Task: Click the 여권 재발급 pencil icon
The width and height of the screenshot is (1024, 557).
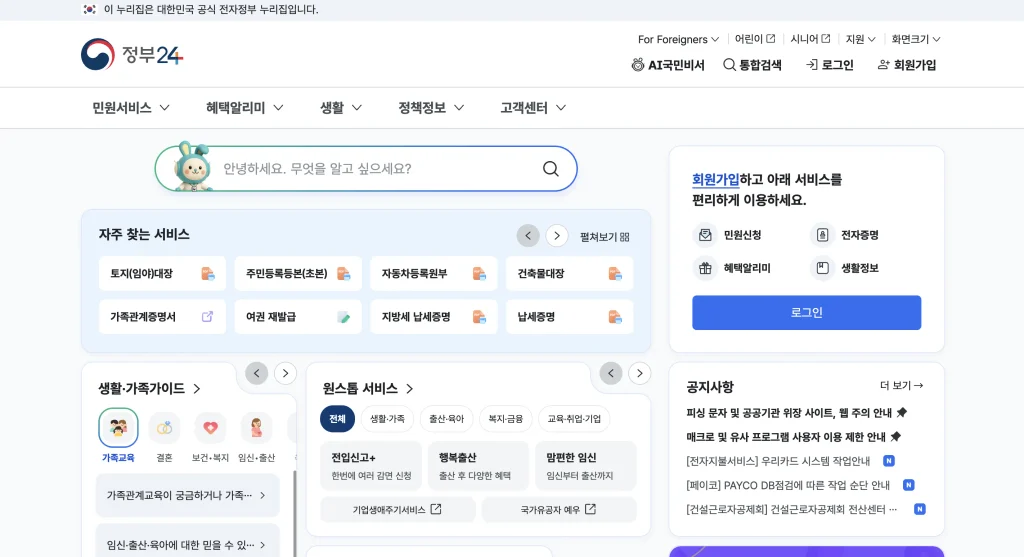Action: coord(344,317)
